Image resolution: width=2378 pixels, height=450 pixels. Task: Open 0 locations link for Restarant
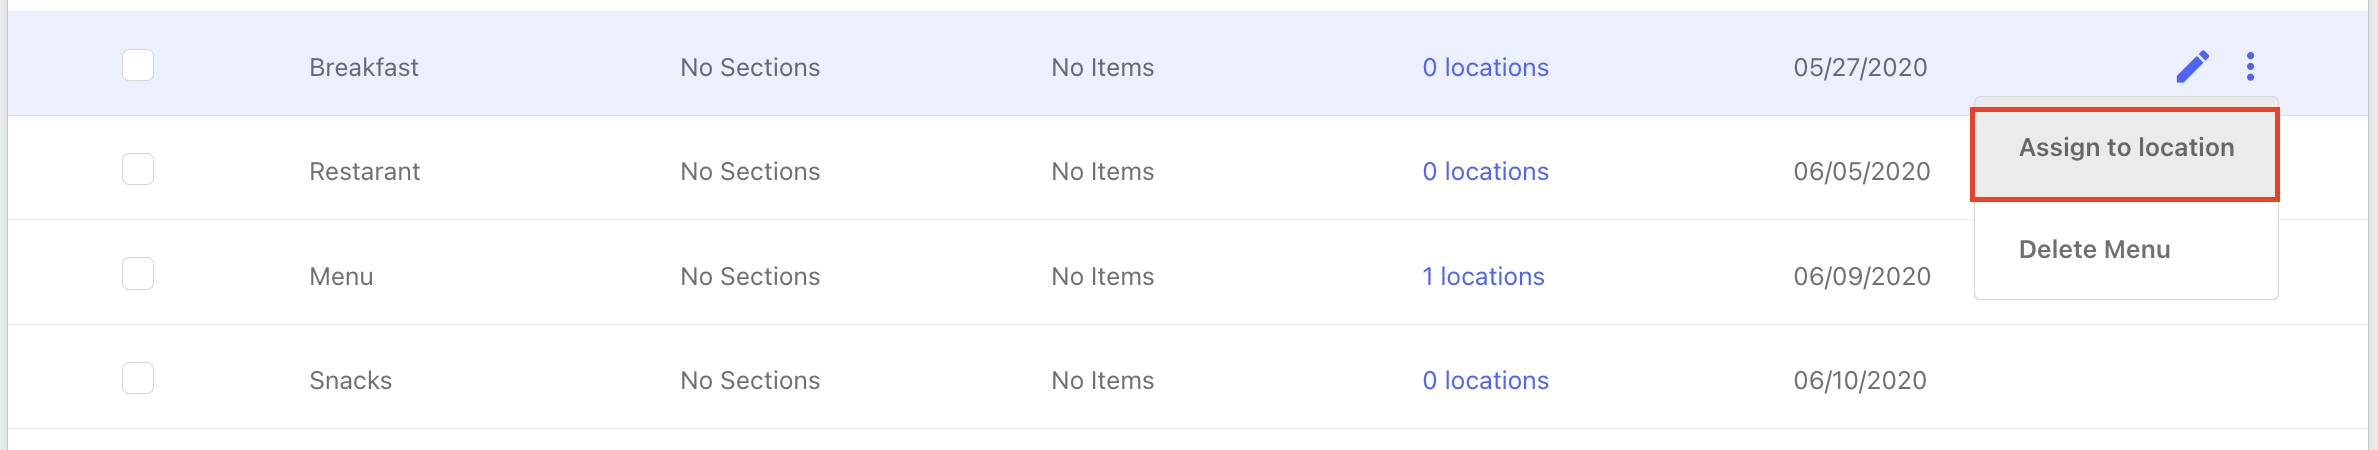1485,172
